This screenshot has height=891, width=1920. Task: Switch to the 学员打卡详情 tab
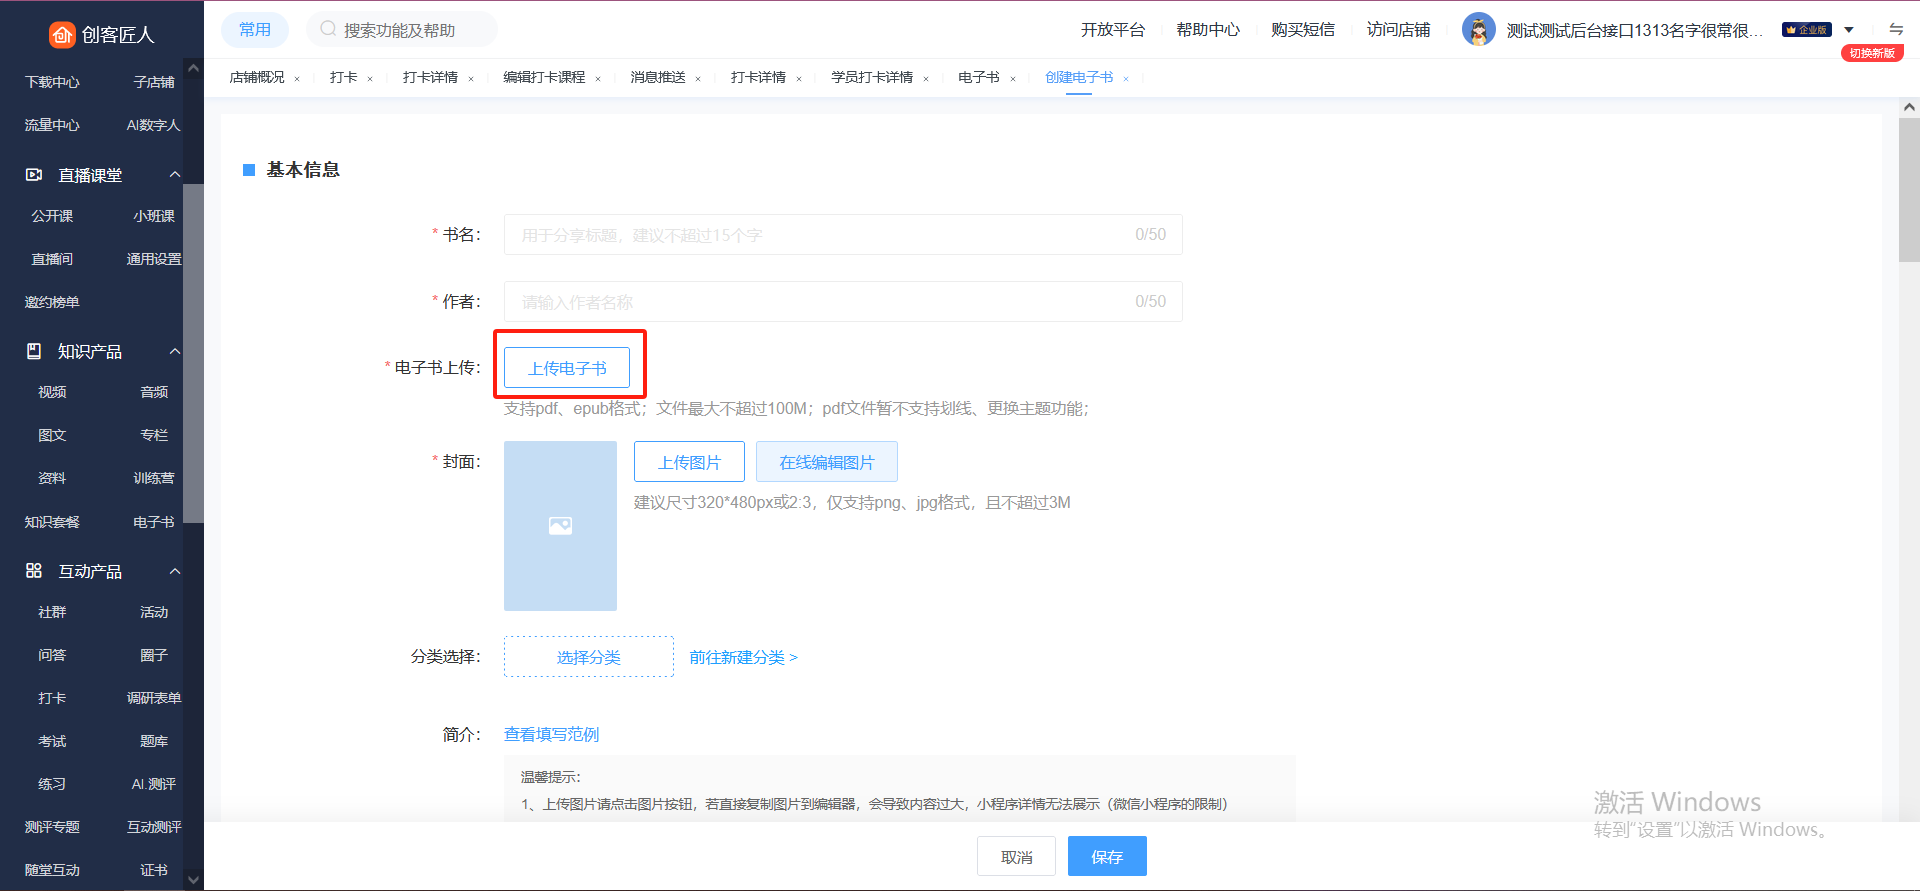tap(871, 78)
